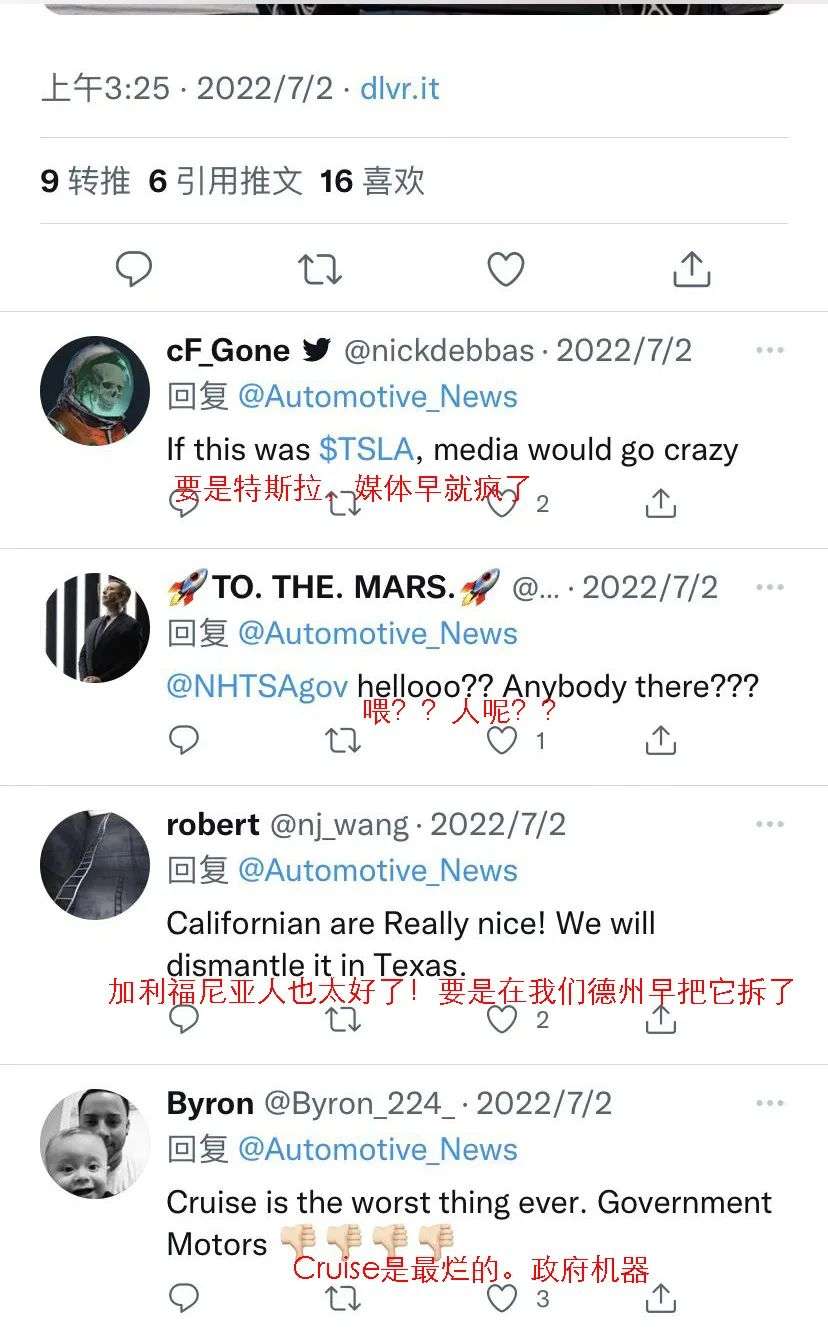Open more options for cF_Gone's reply
828x1336 pixels.
click(770, 350)
